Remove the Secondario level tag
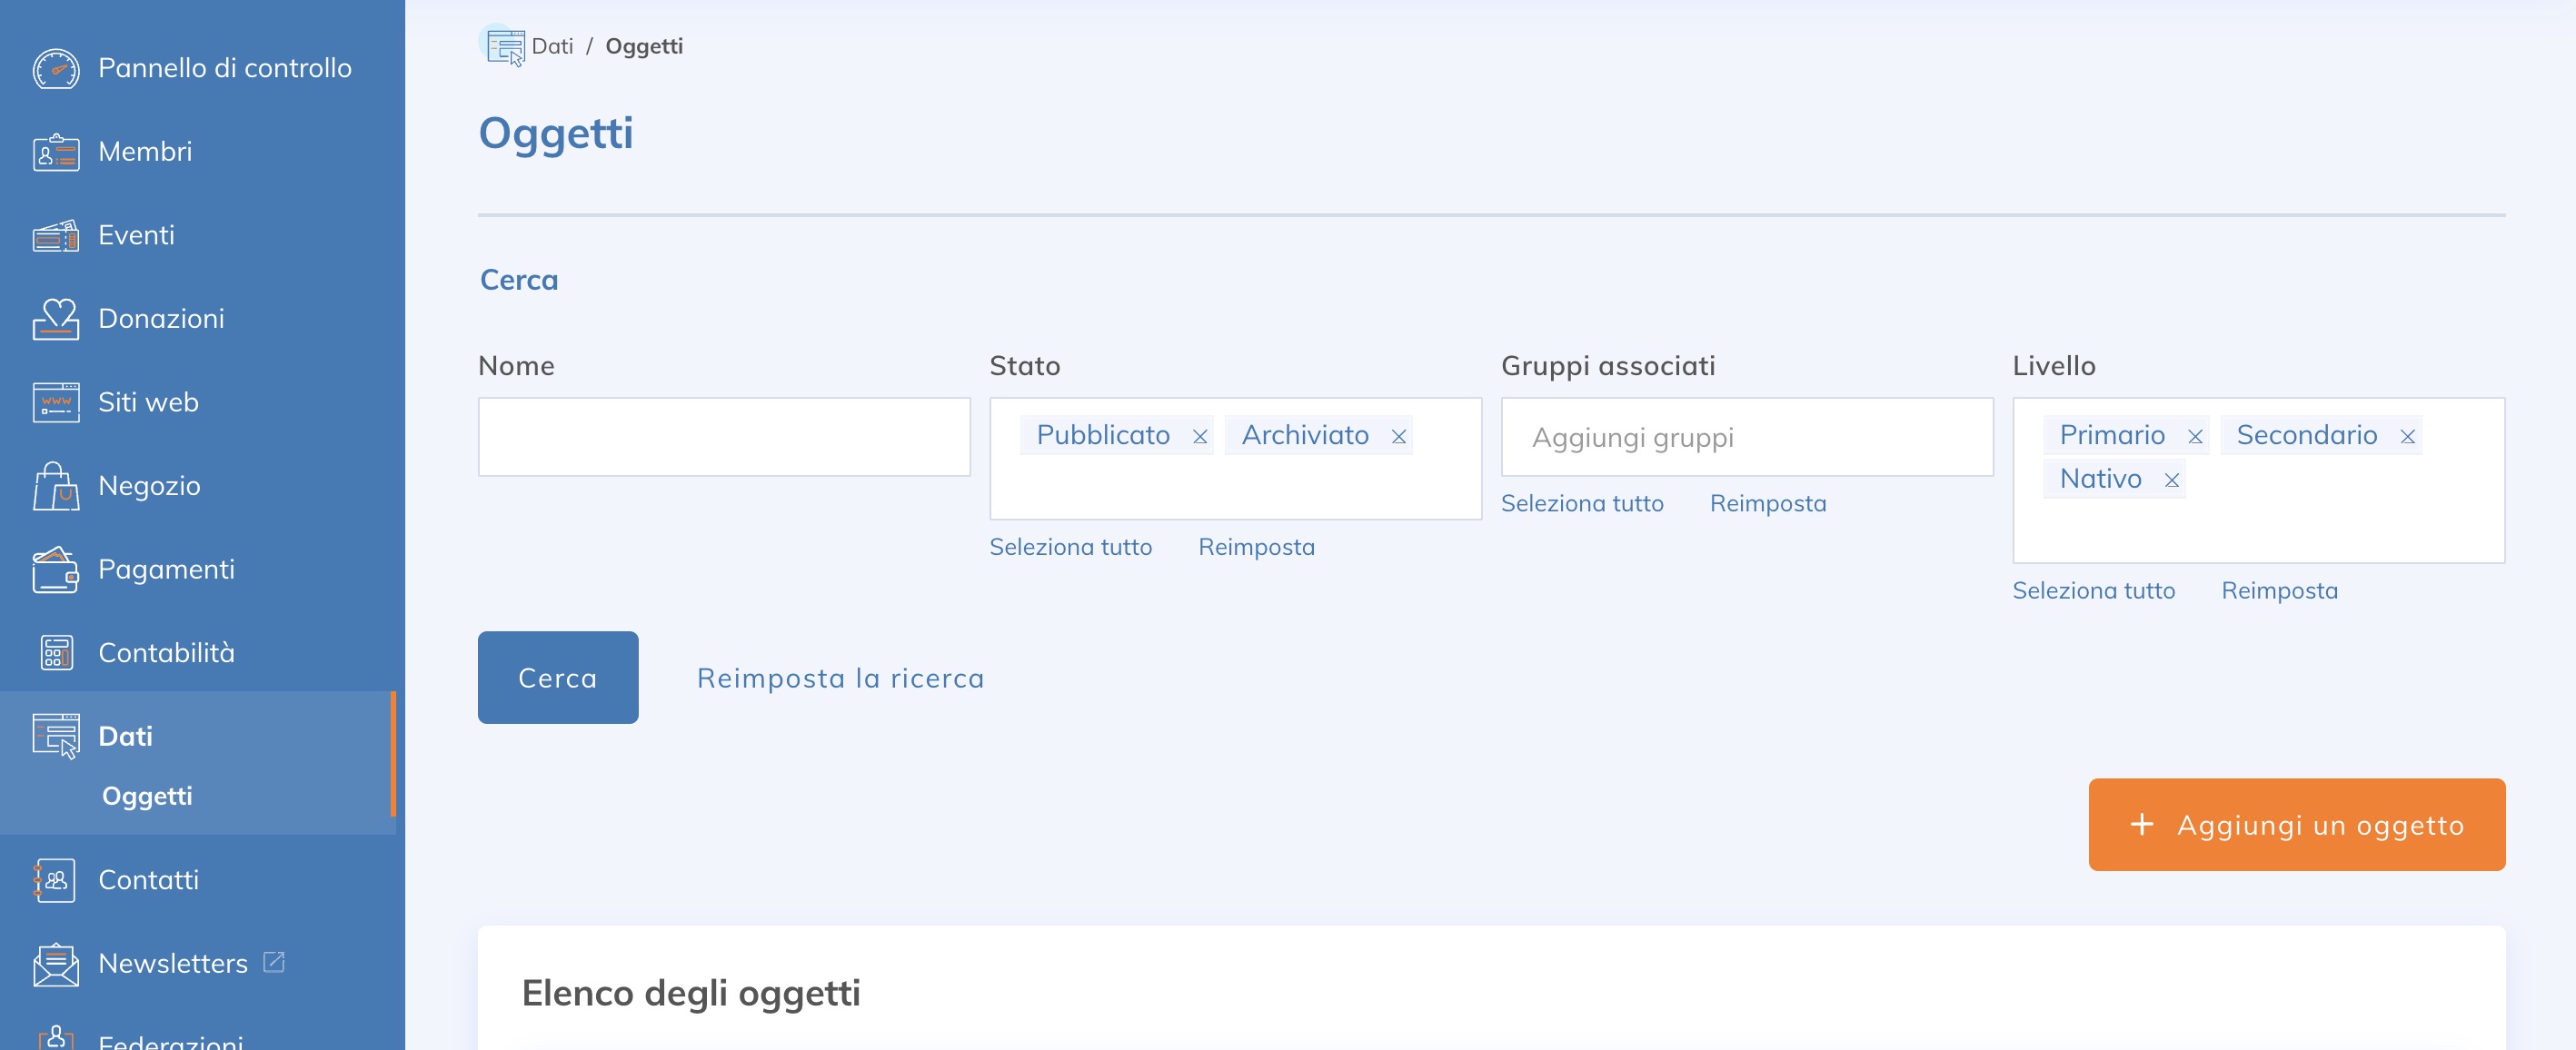 click(2408, 437)
